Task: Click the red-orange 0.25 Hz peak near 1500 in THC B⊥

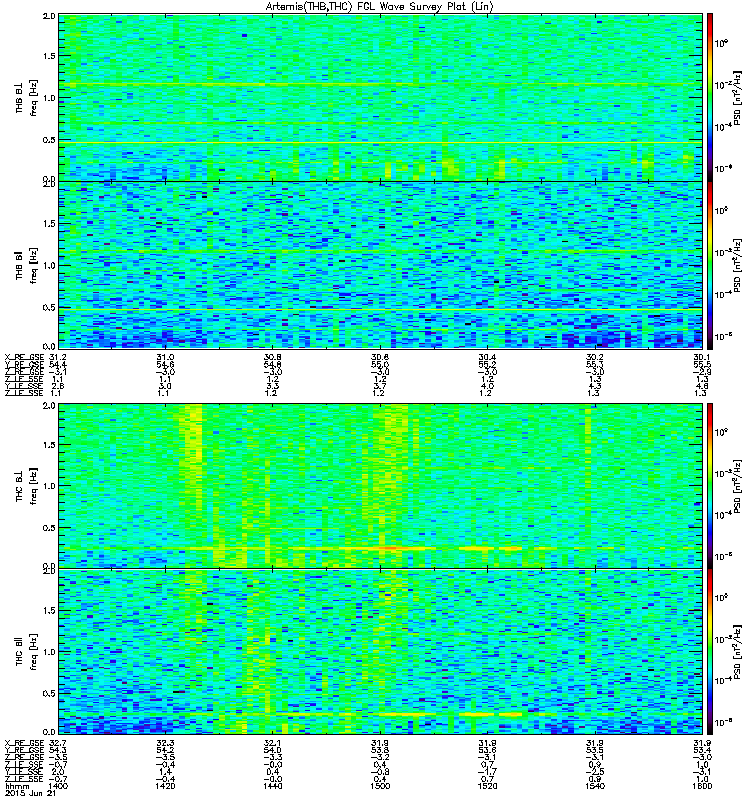Action: coord(389,548)
